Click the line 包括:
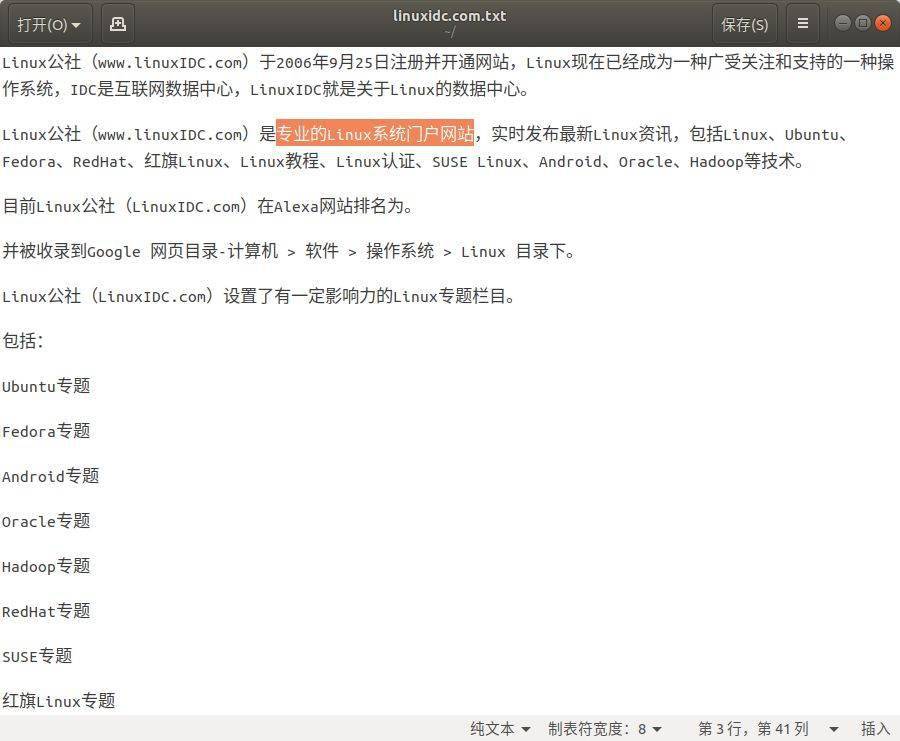Viewport: 900px width, 741px height. click(x=23, y=341)
